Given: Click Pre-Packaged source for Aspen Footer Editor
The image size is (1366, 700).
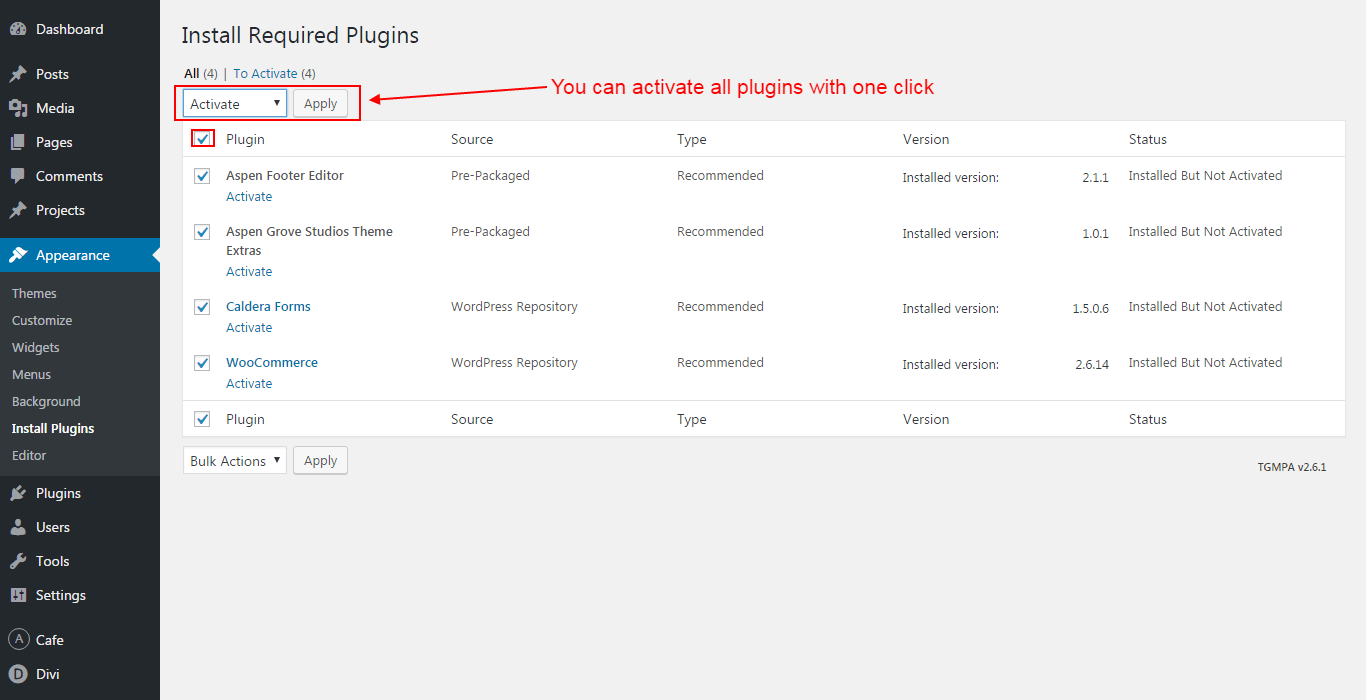Looking at the screenshot, I should click(490, 176).
